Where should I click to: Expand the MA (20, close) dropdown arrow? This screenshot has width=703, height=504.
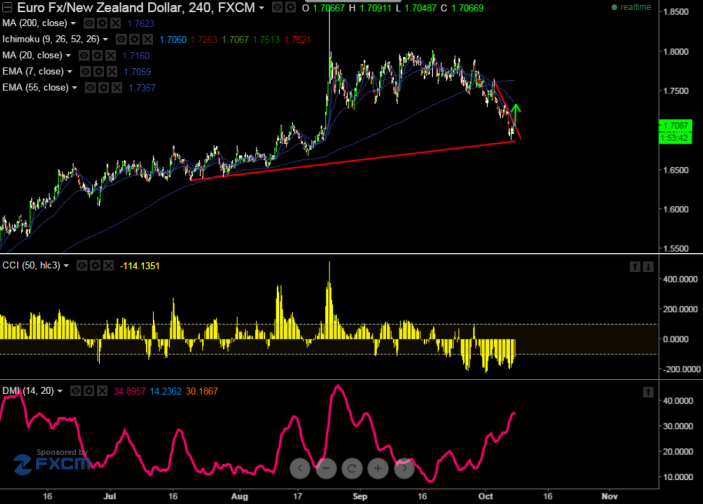pos(69,56)
